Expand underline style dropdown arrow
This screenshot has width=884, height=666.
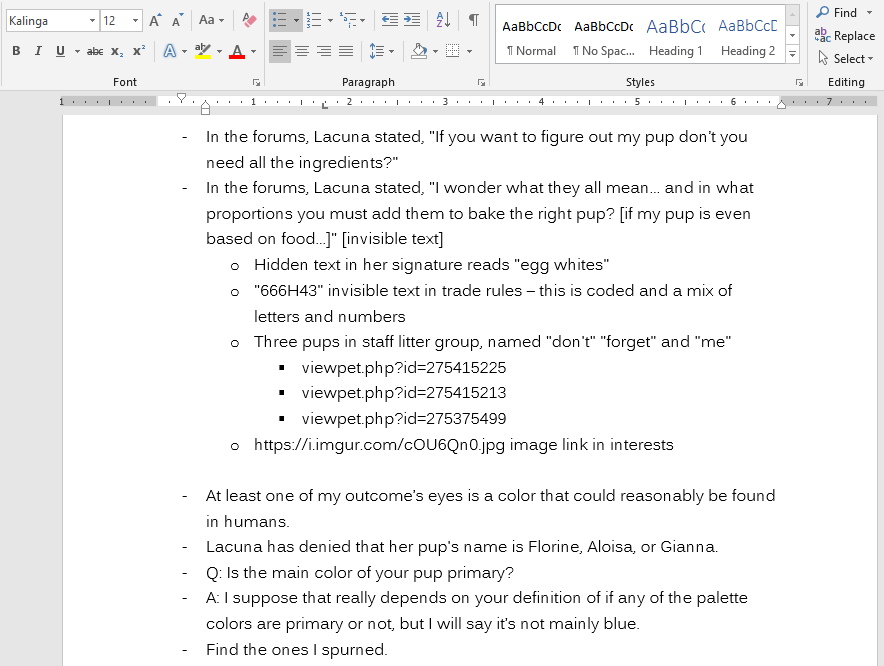tap(77, 52)
